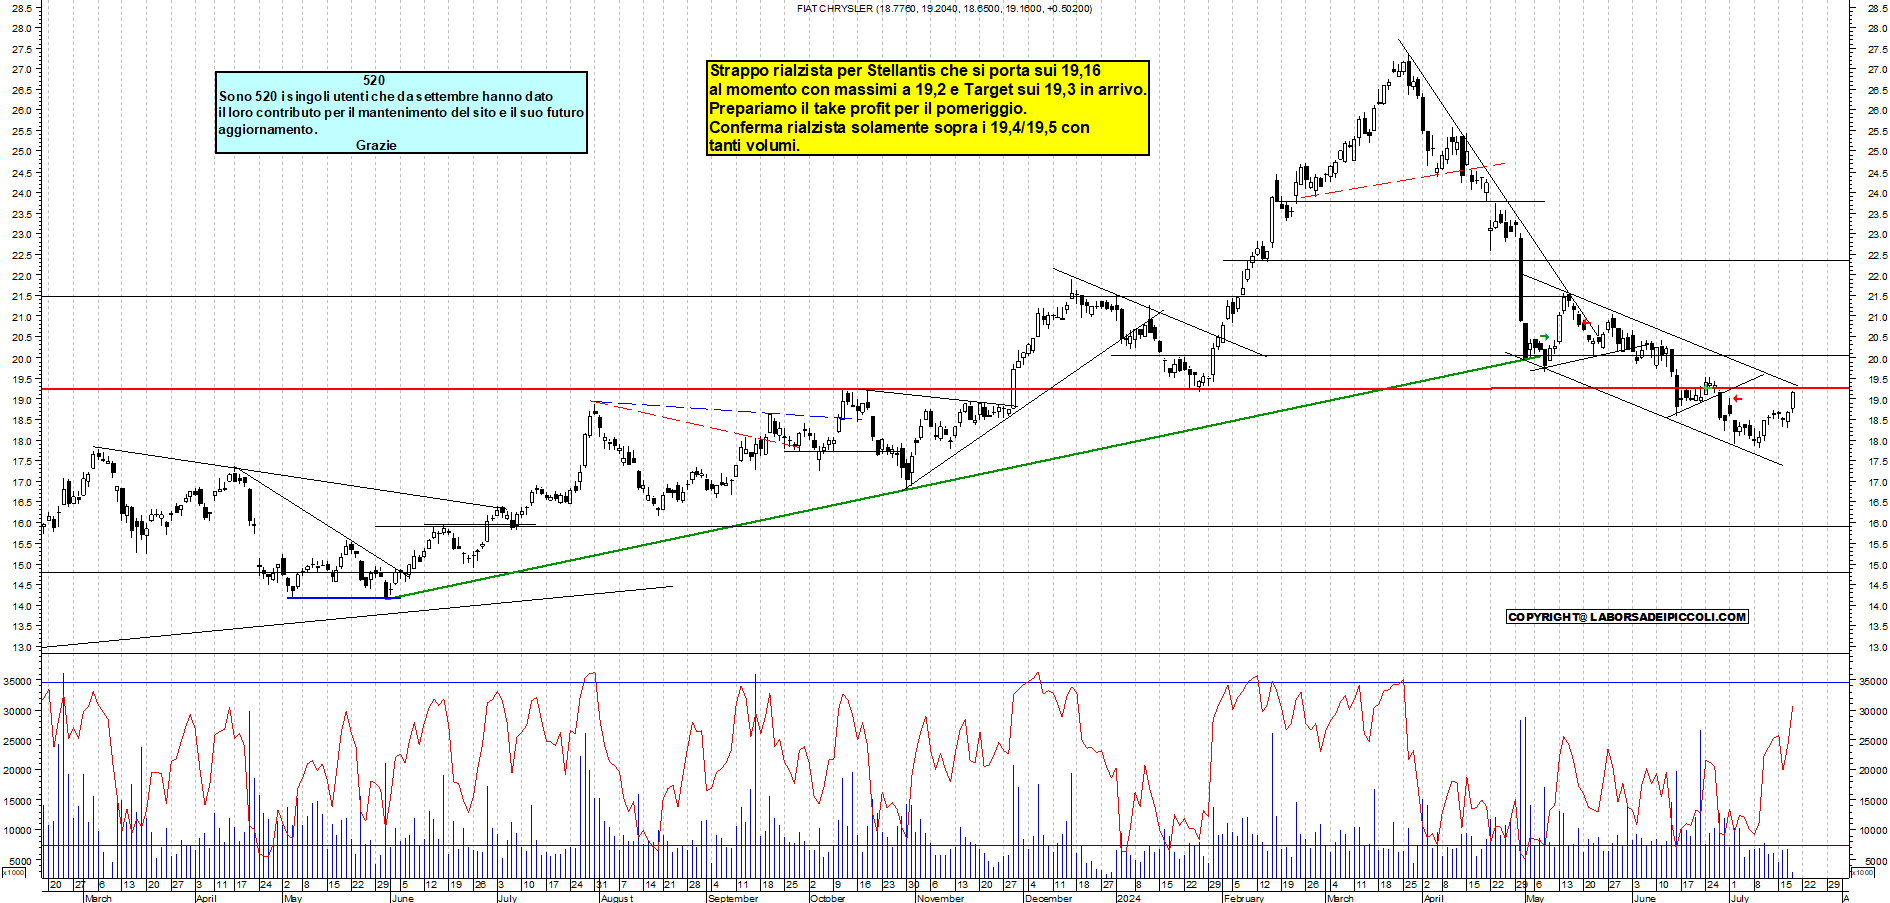Click the 'tanti volumi.' line in yellow box
The height and width of the screenshot is (903, 1890).
pos(754,145)
